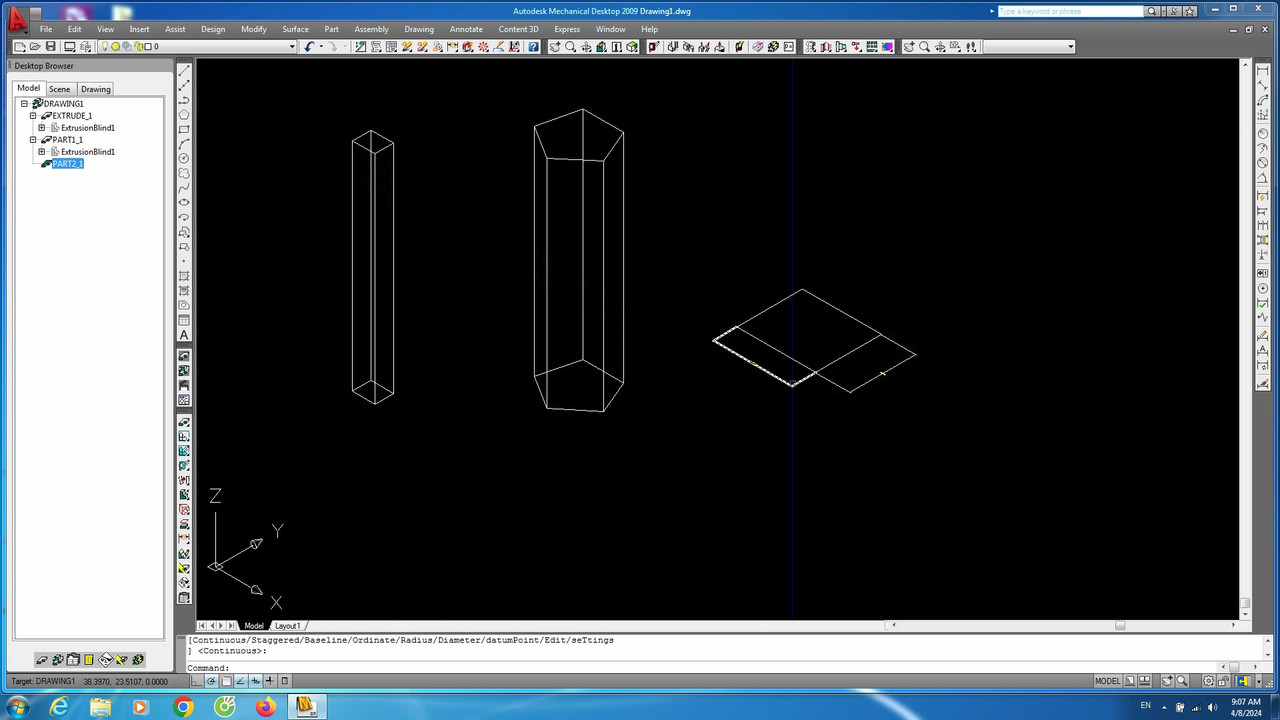1280x720 pixels.
Task: Open Firefox from the taskbar
Action: [x=265, y=707]
